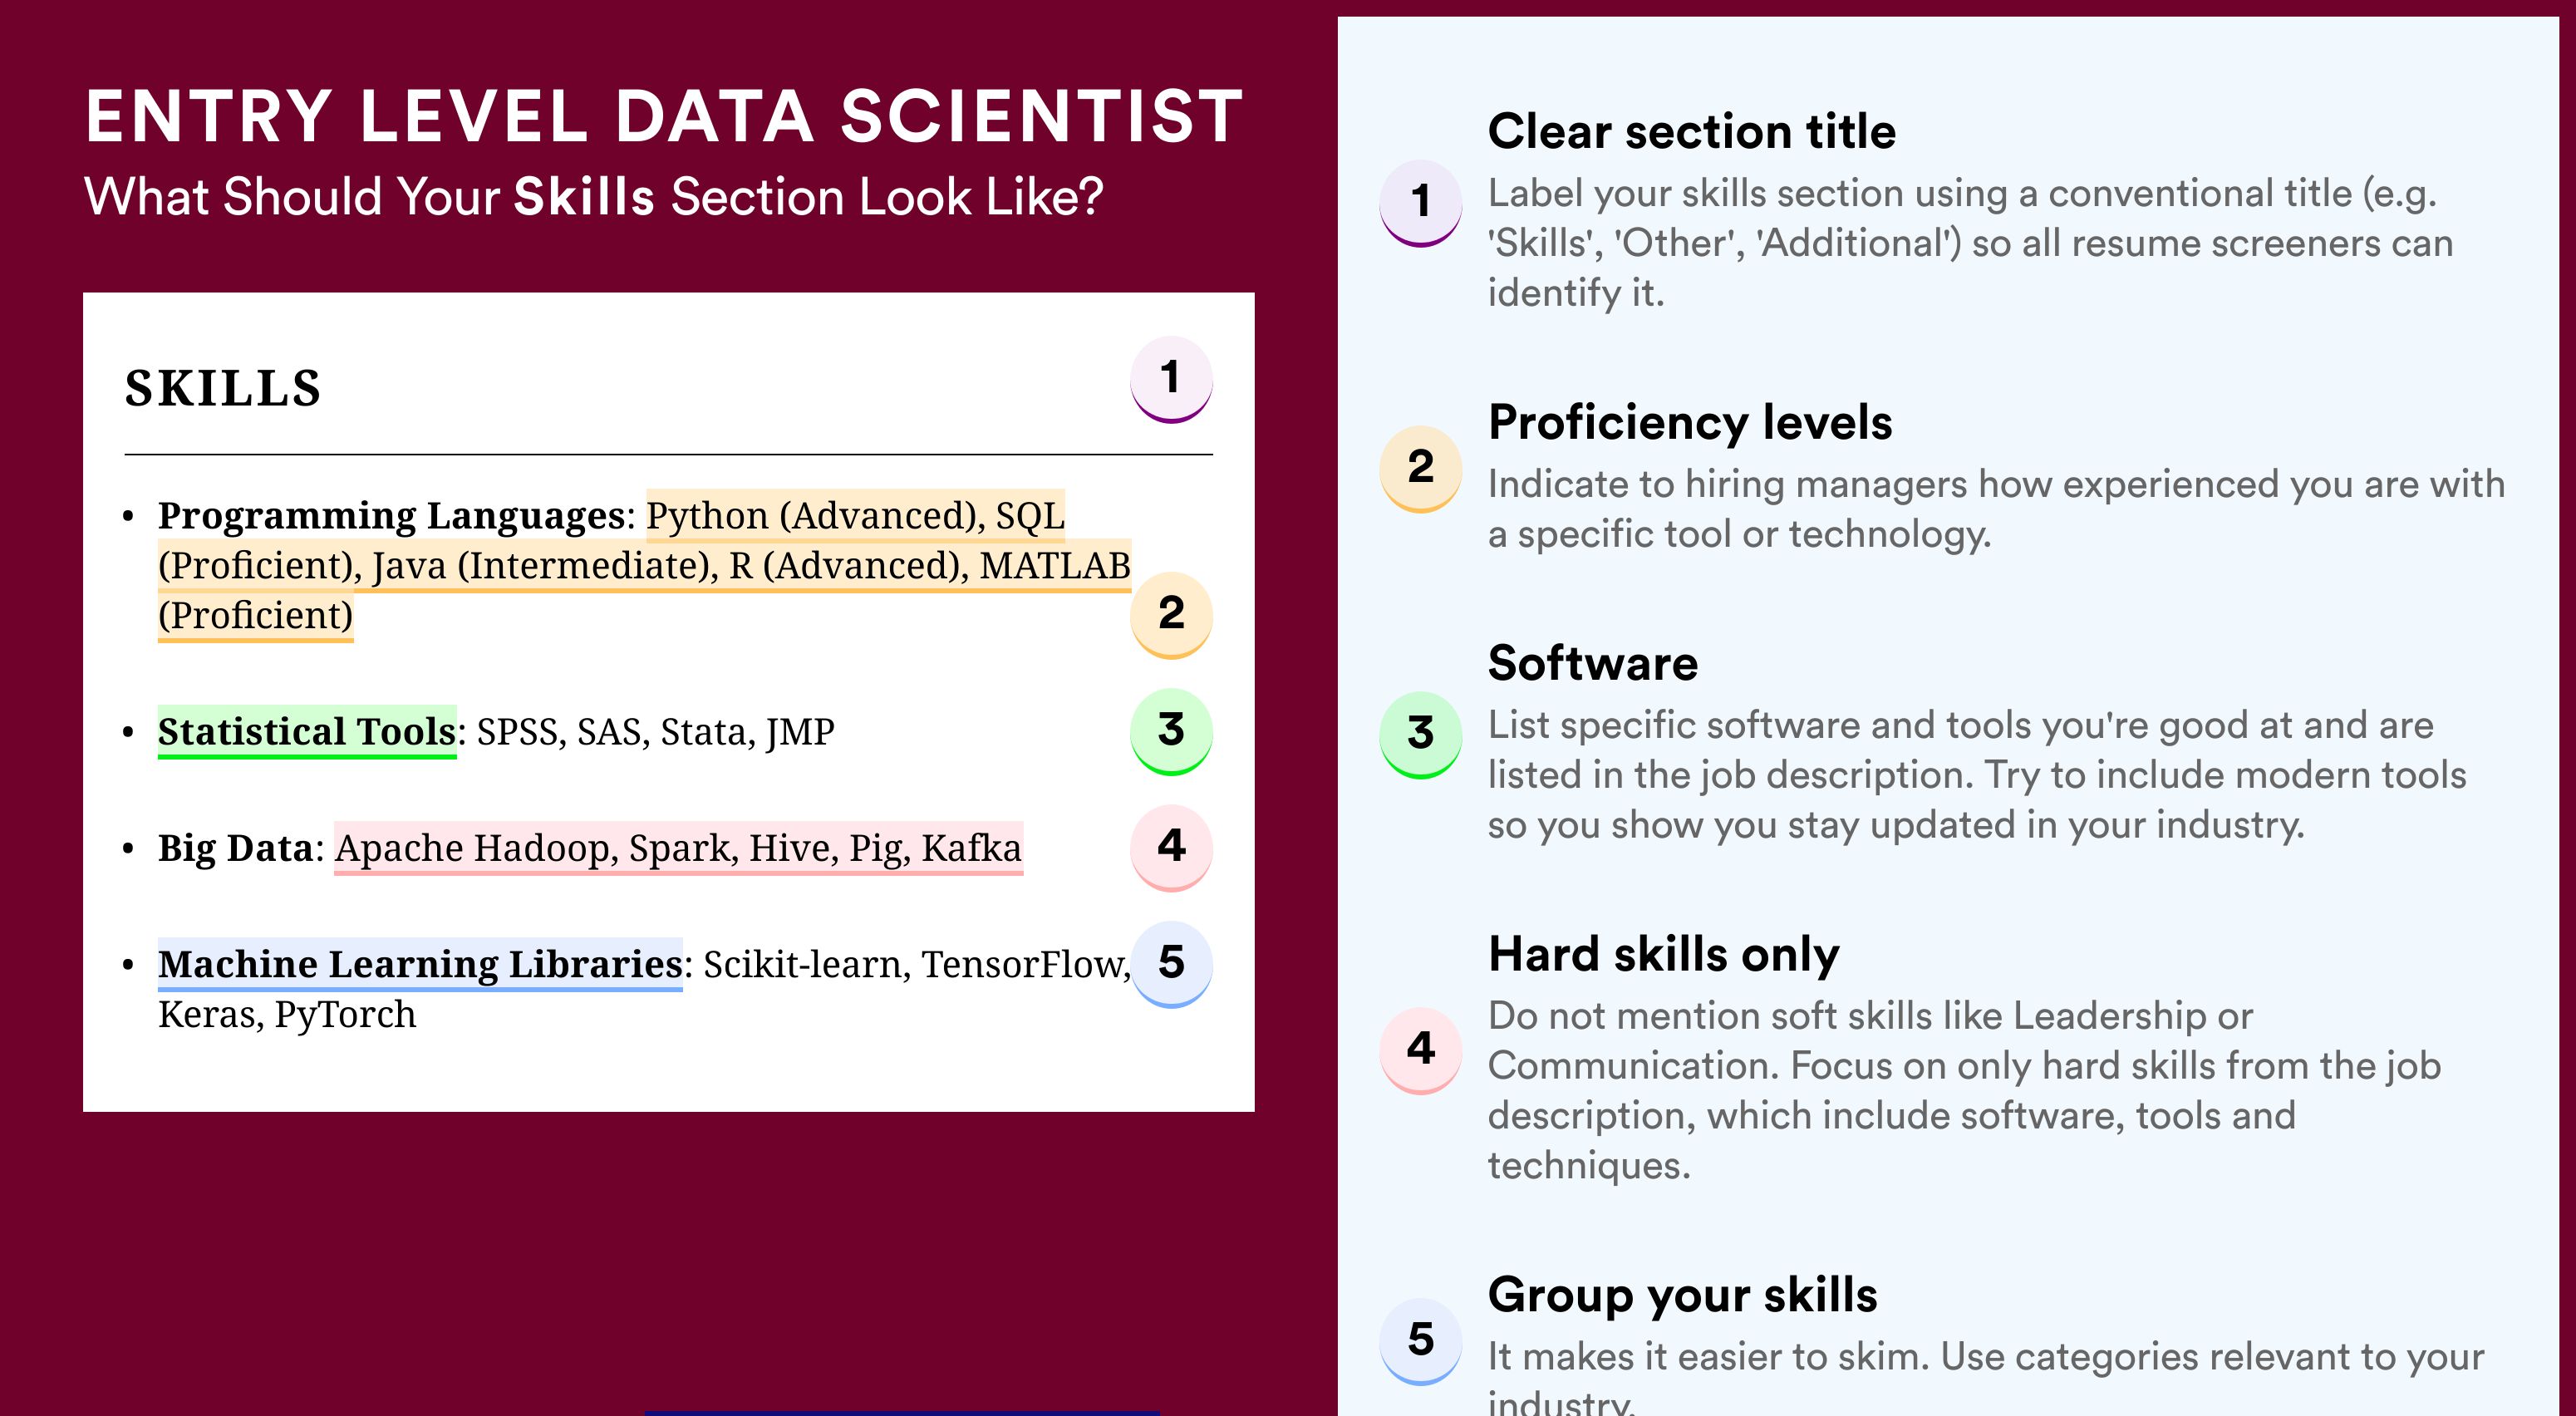Click the 'Group your skills' heading
The width and height of the screenshot is (2576, 1416).
coord(1683,1295)
